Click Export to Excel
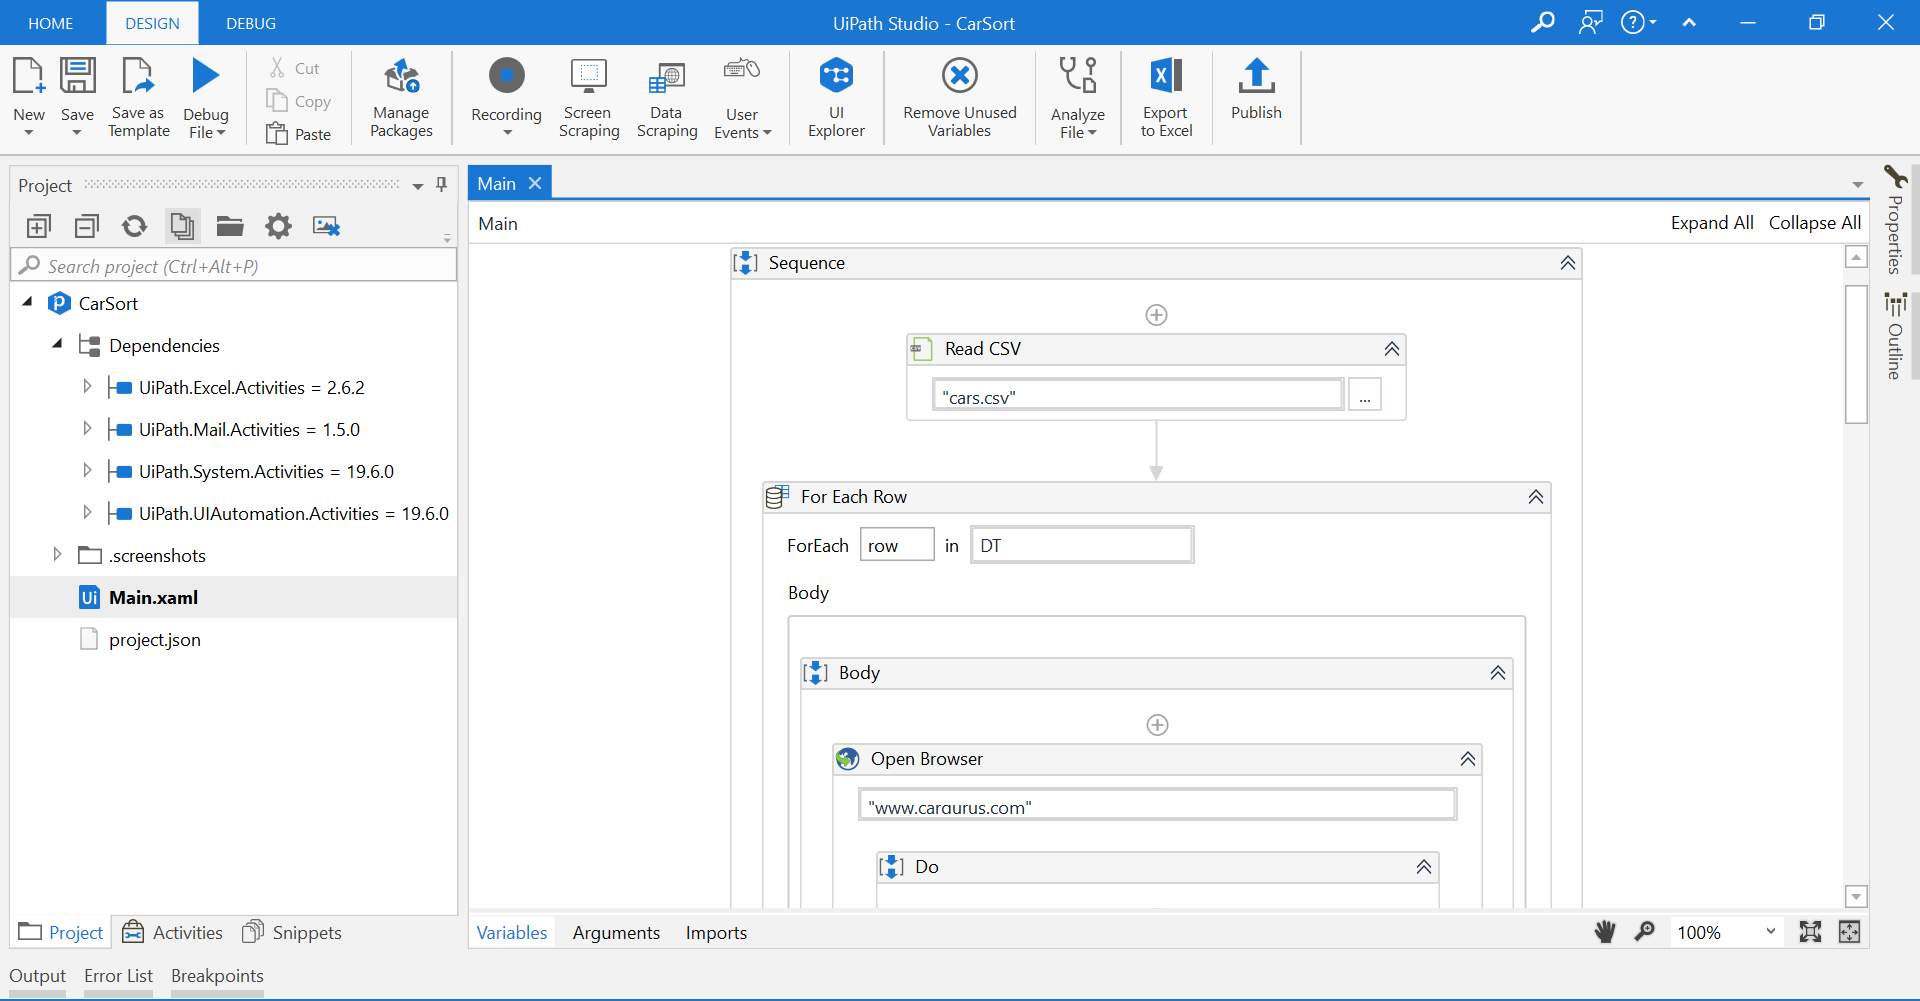The image size is (1920, 1001). point(1166,97)
